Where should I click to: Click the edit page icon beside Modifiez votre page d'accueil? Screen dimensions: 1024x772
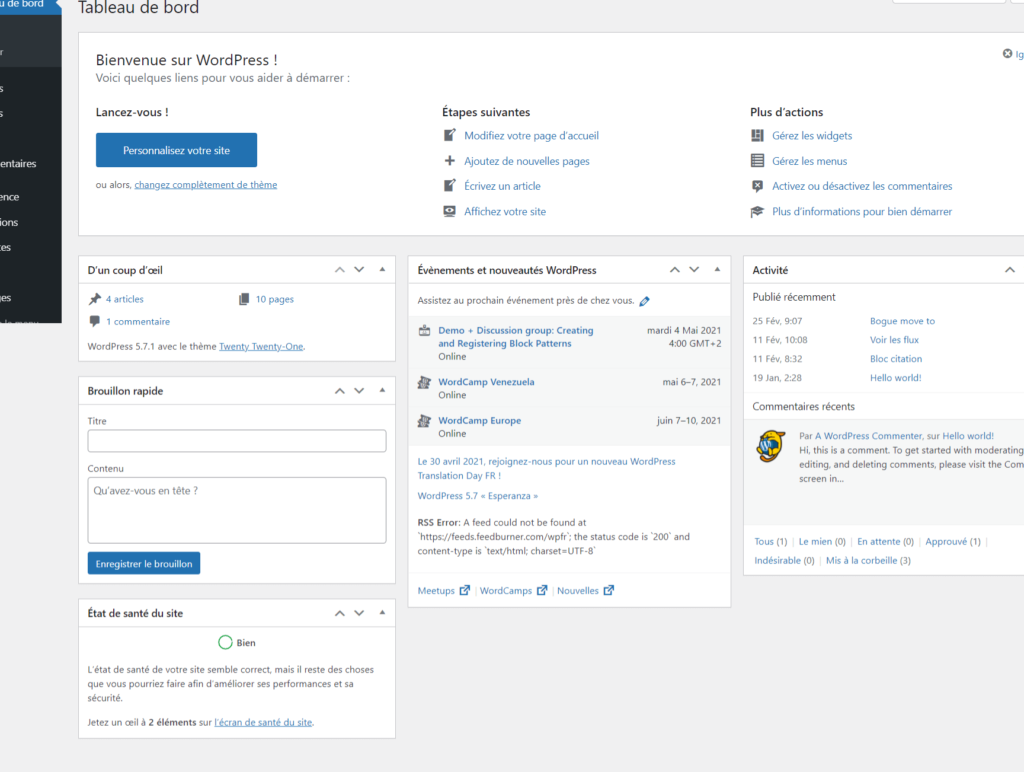tap(449, 135)
